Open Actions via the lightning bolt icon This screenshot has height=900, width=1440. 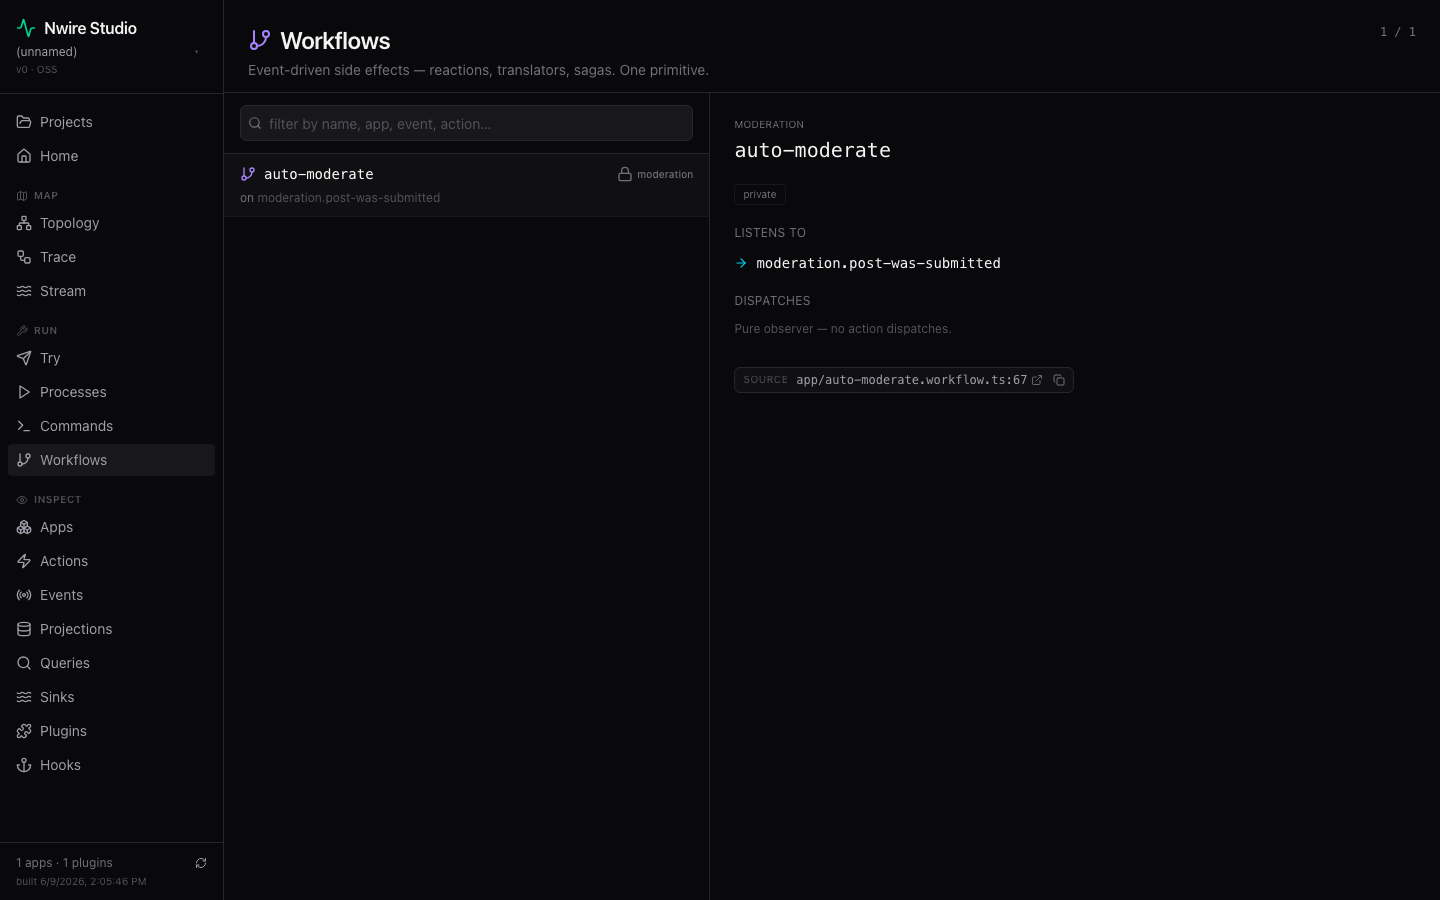click(24, 561)
